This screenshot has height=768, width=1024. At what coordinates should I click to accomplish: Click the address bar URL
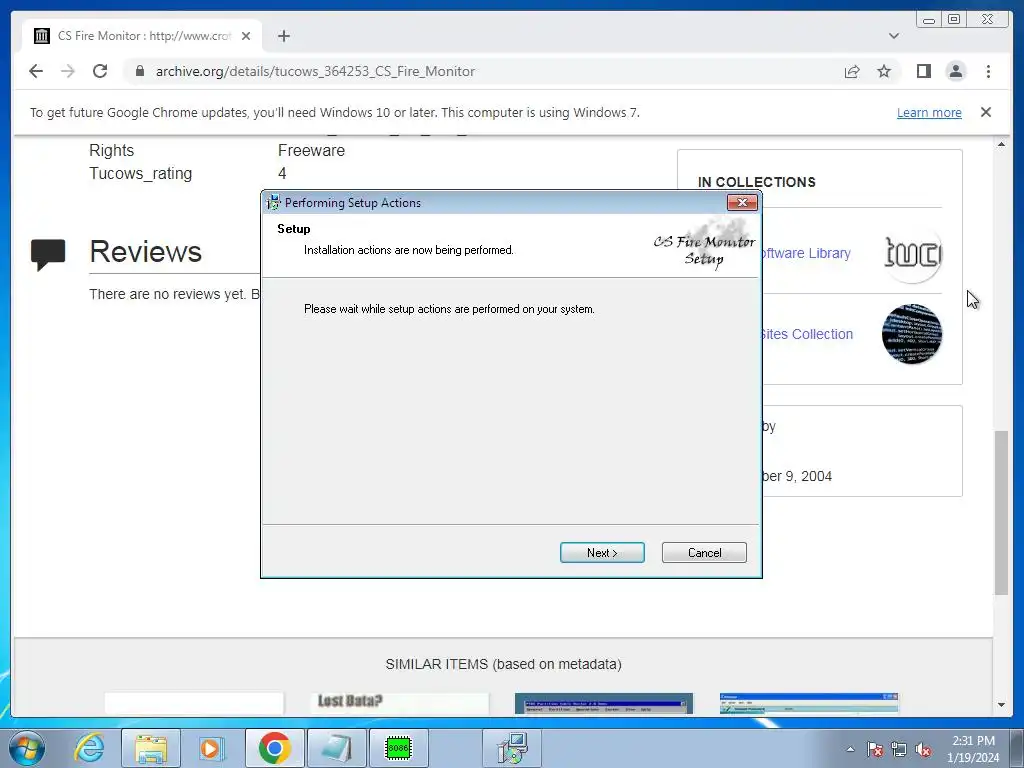pyautogui.click(x=315, y=71)
